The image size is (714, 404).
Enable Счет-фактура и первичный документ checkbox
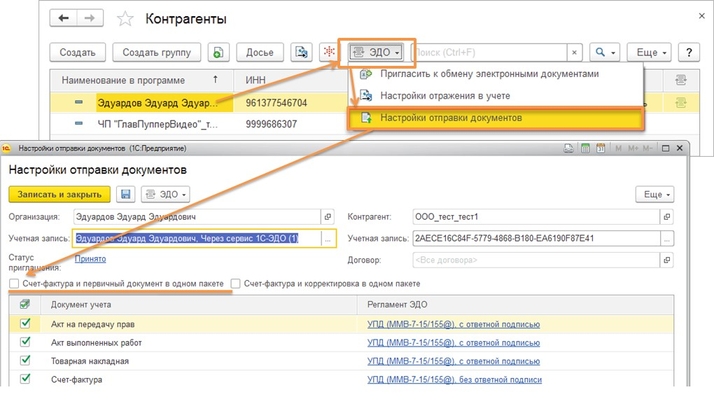tap(14, 284)
